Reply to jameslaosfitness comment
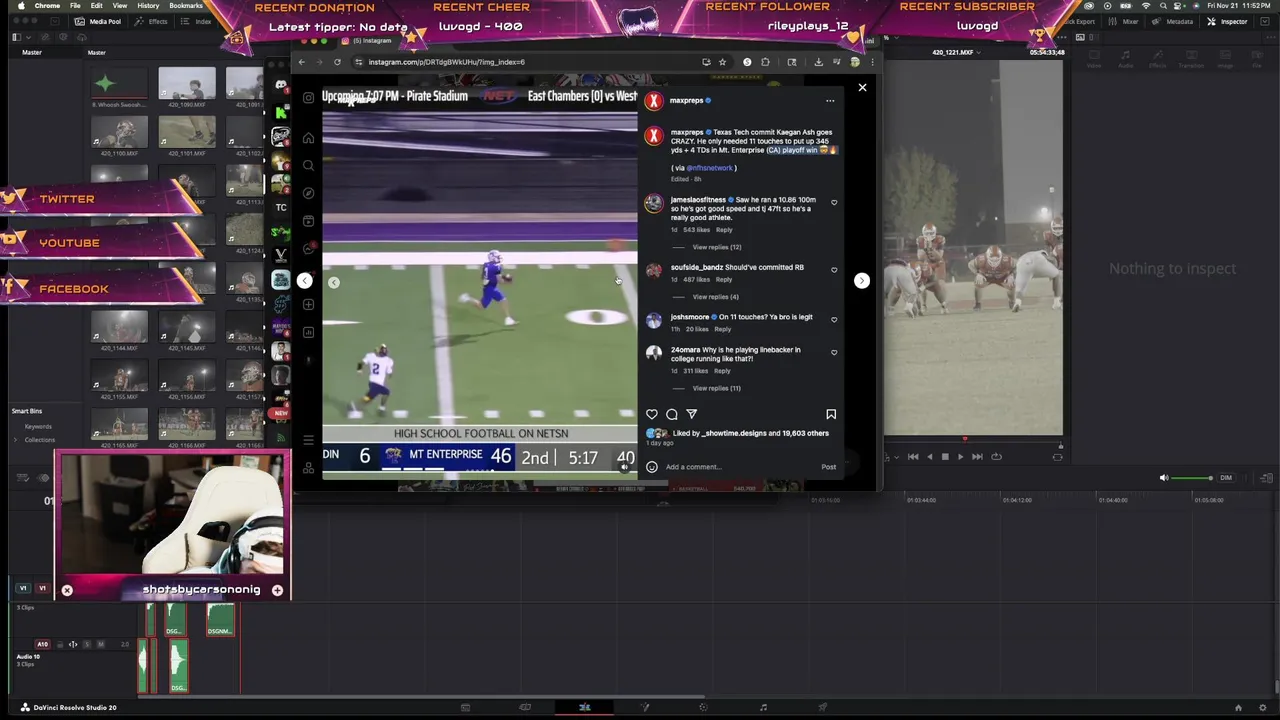This screenshot has height=720, width=1280. click(x=724, y=230)
